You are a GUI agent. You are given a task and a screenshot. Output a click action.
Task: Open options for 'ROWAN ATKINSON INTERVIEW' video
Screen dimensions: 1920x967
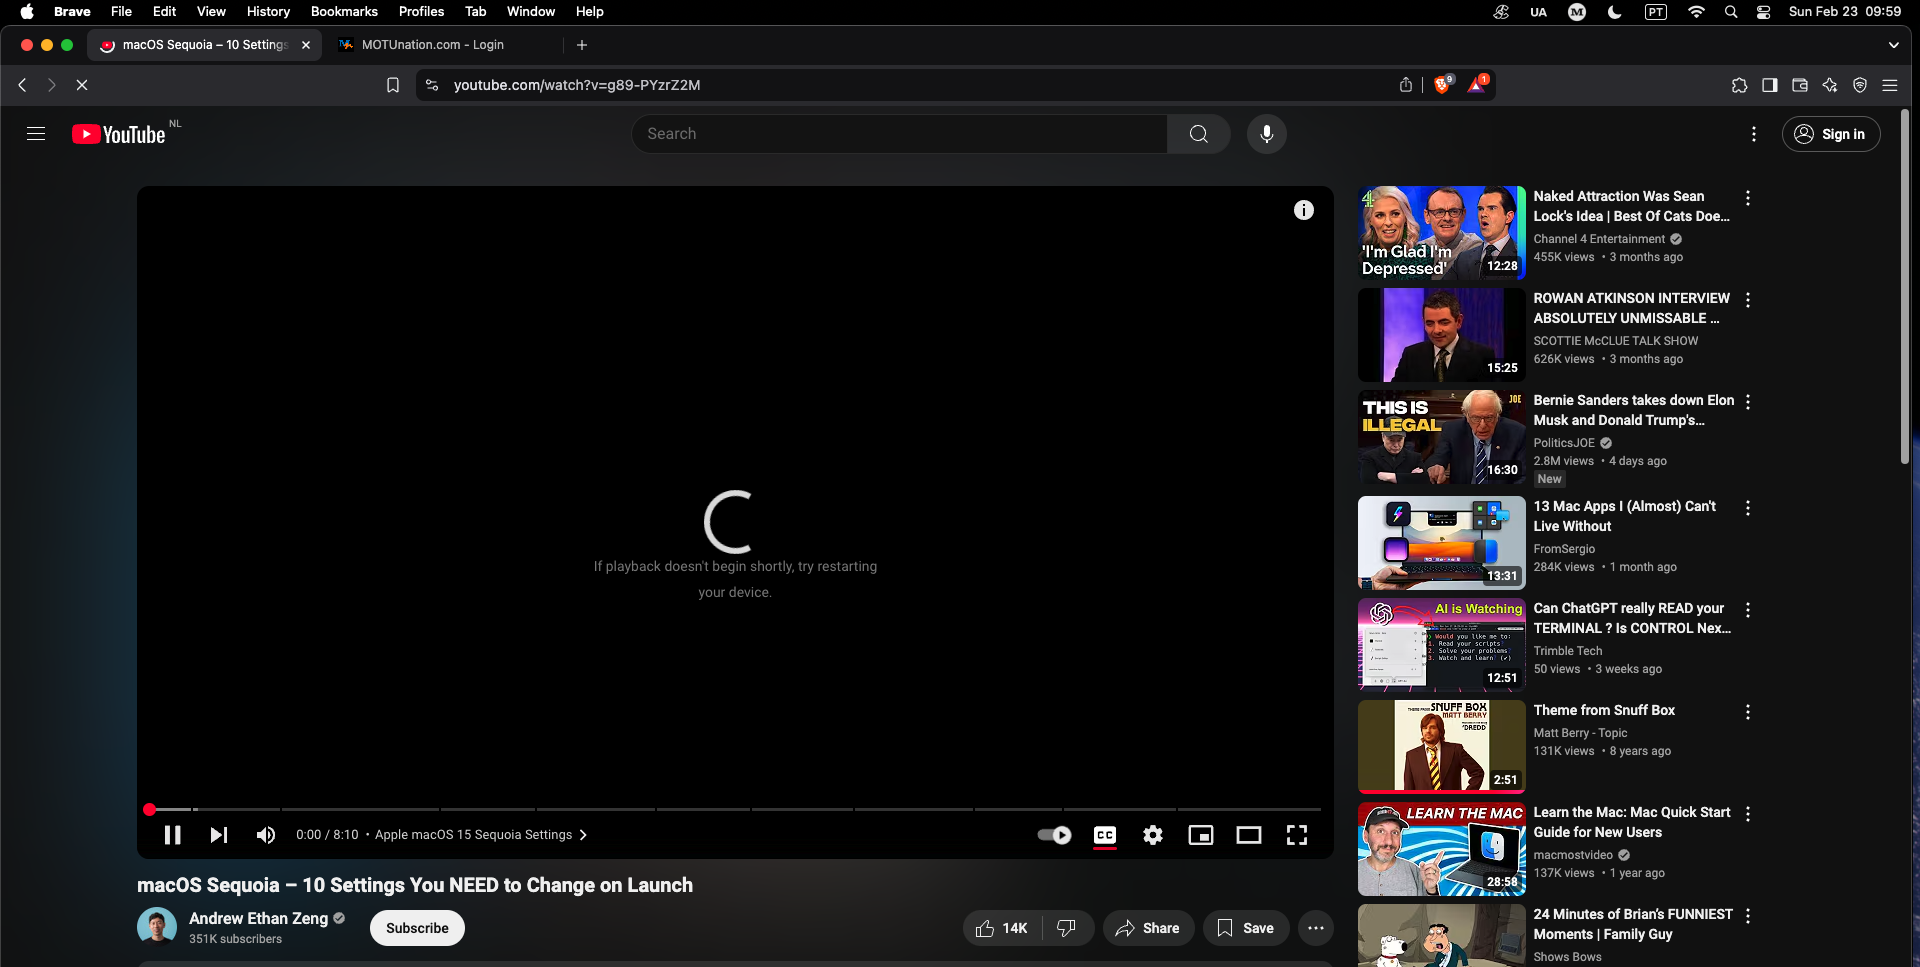[x=1748, y=300]
